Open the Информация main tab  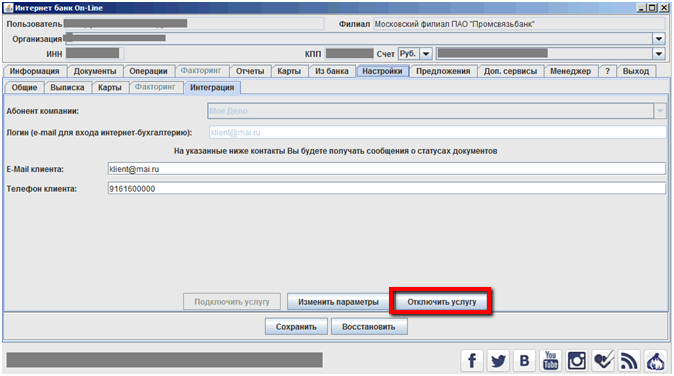point(34,71)
